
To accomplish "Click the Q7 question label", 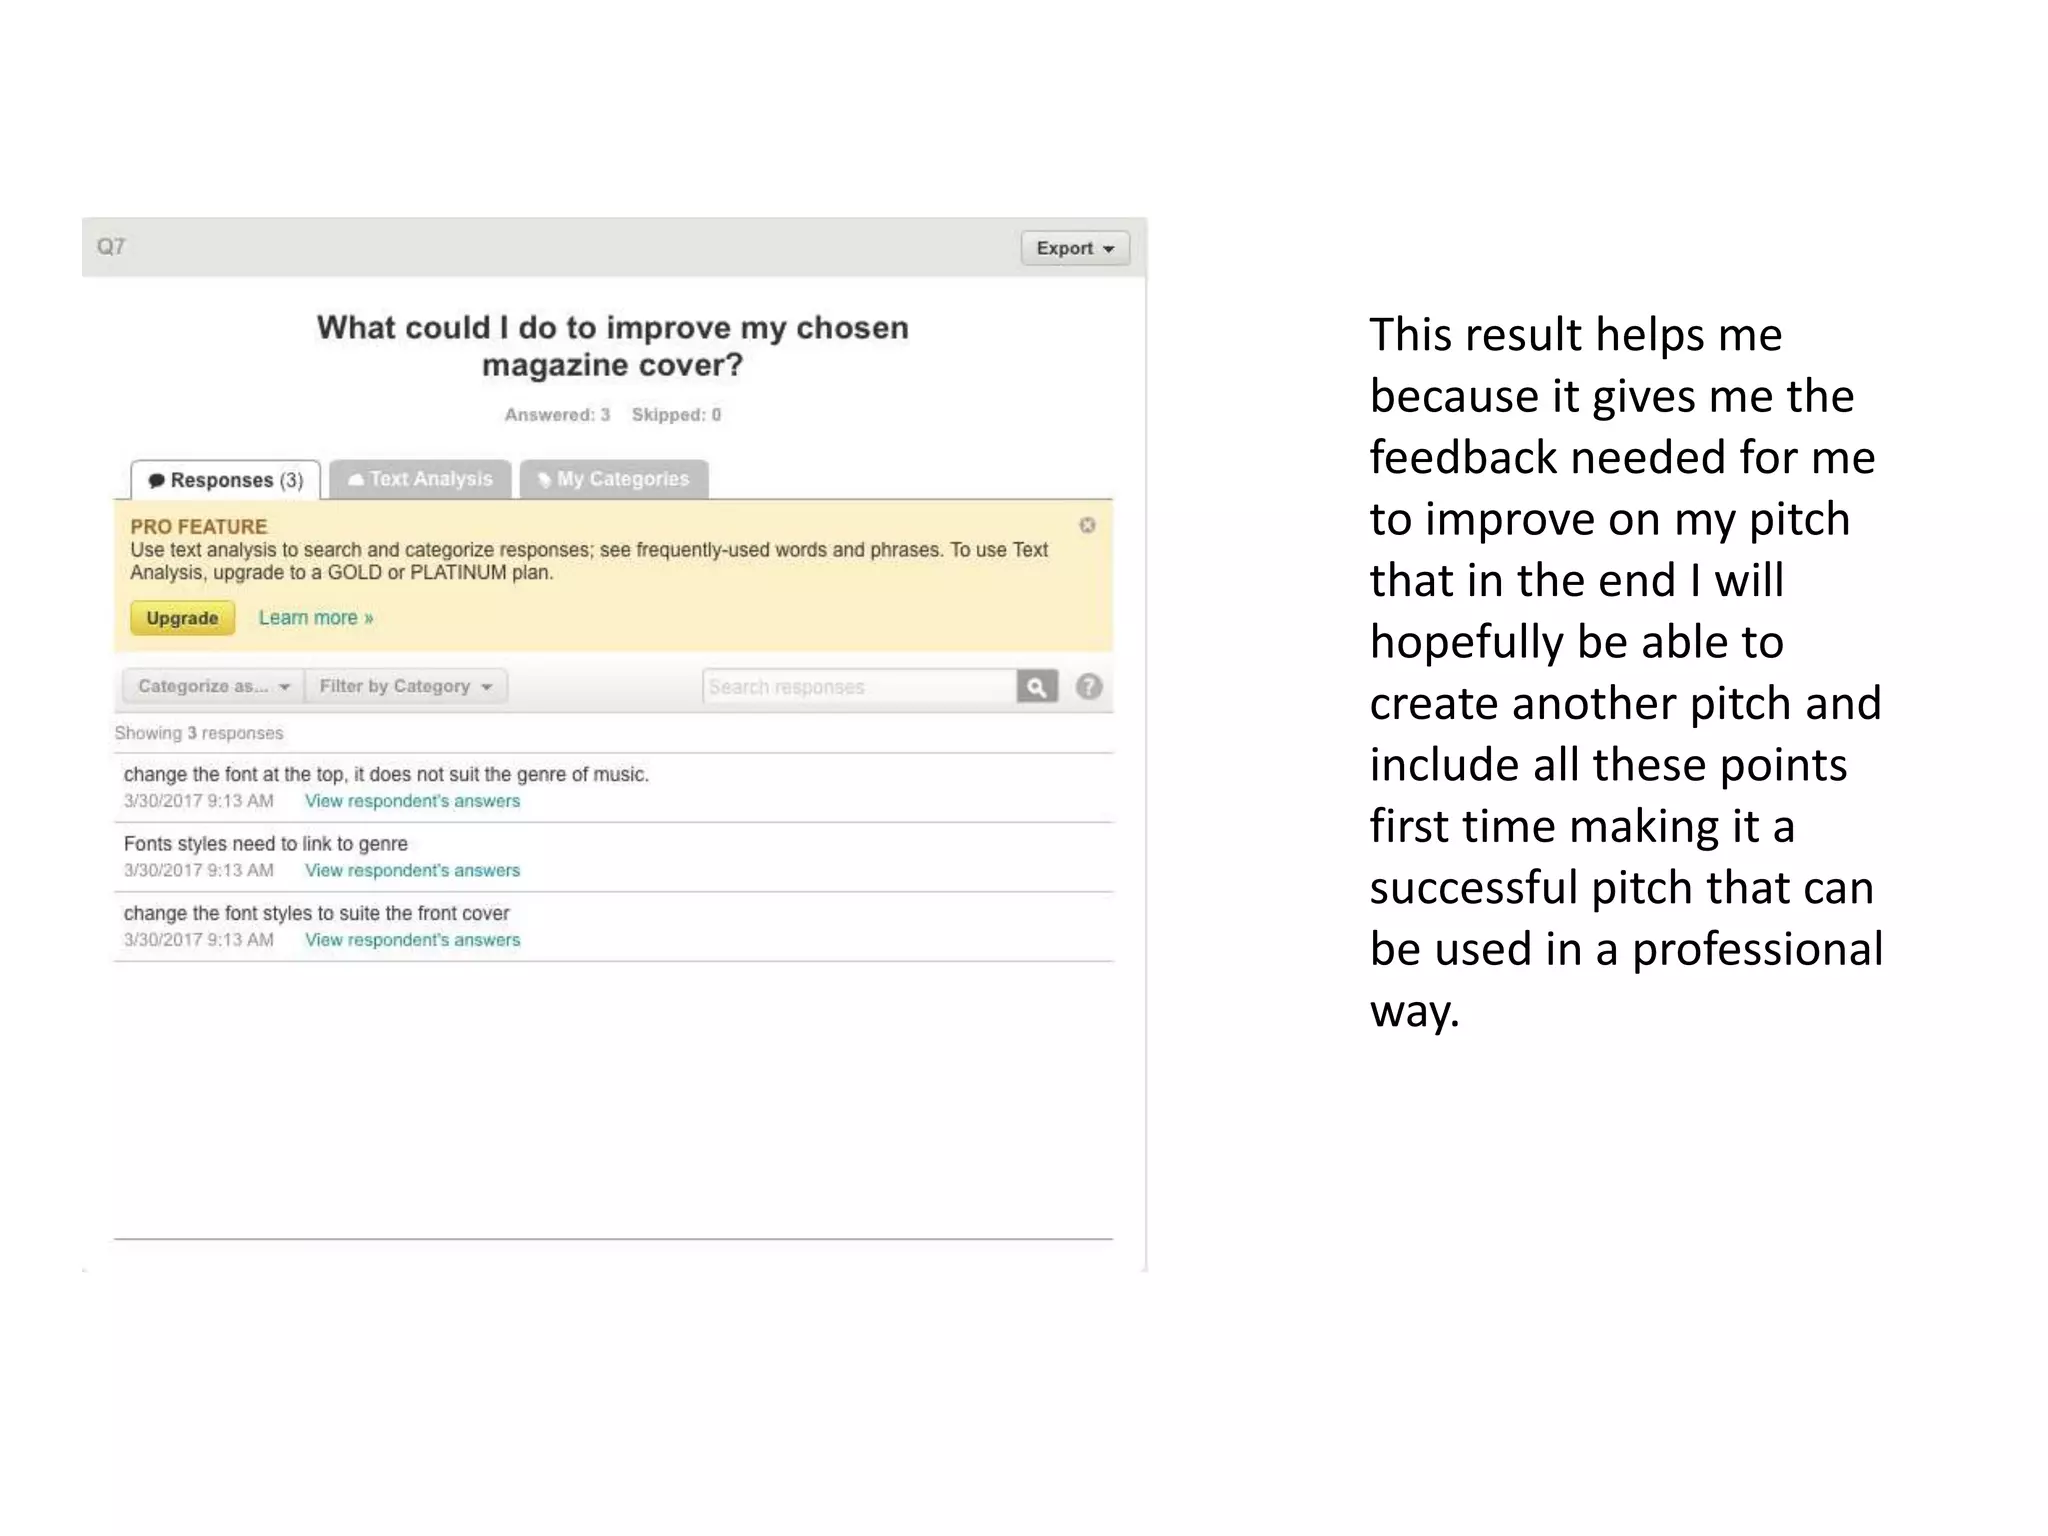I will (111, 246).
